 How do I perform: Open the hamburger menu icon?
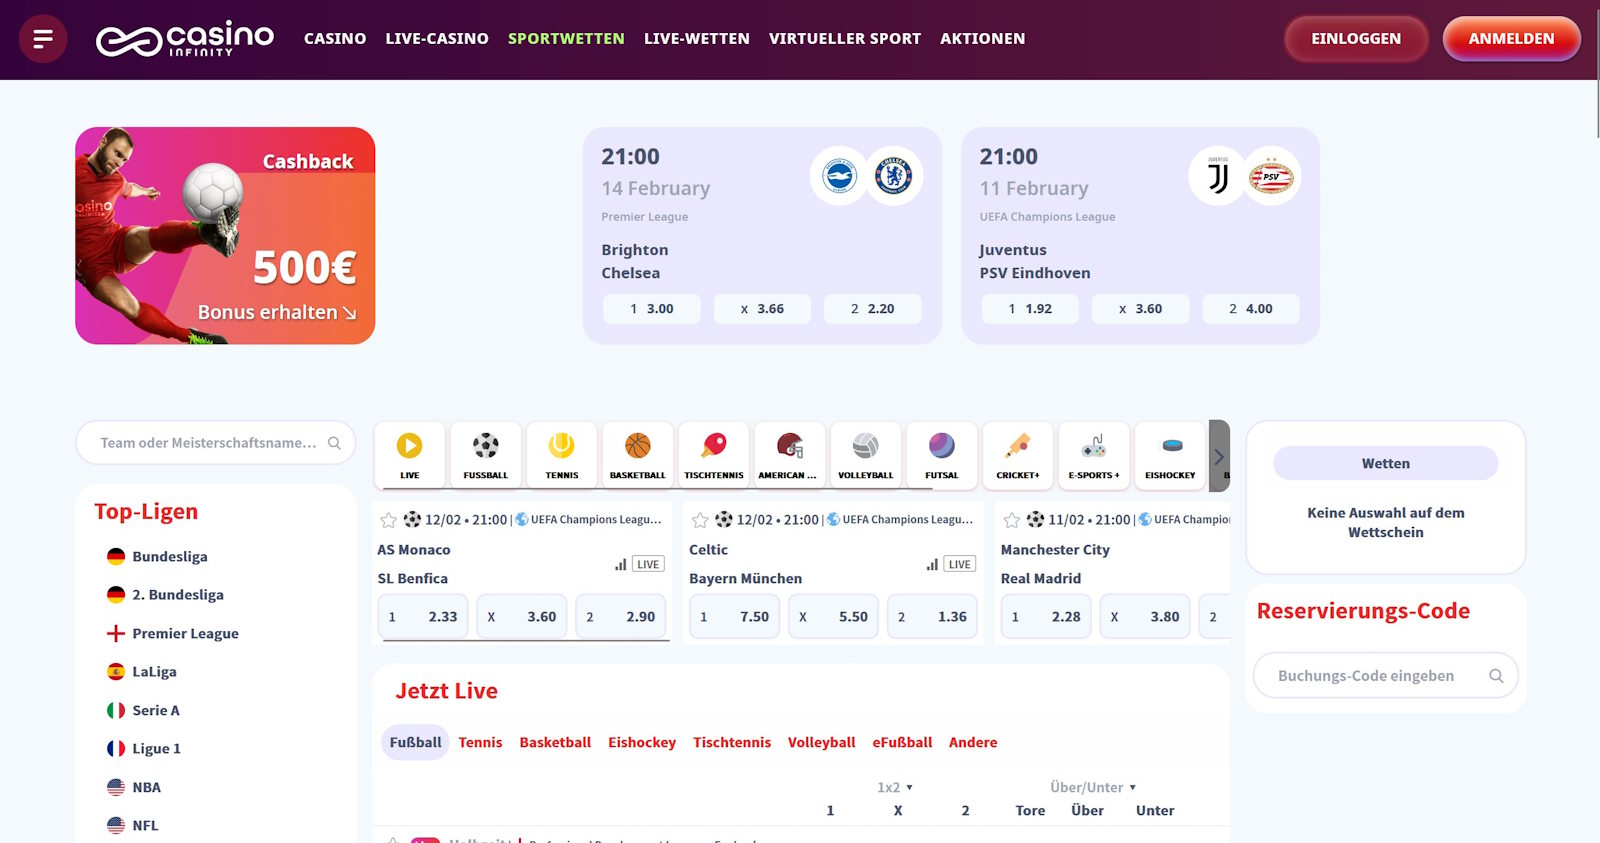pyautogui.click(x=43, y=39)
